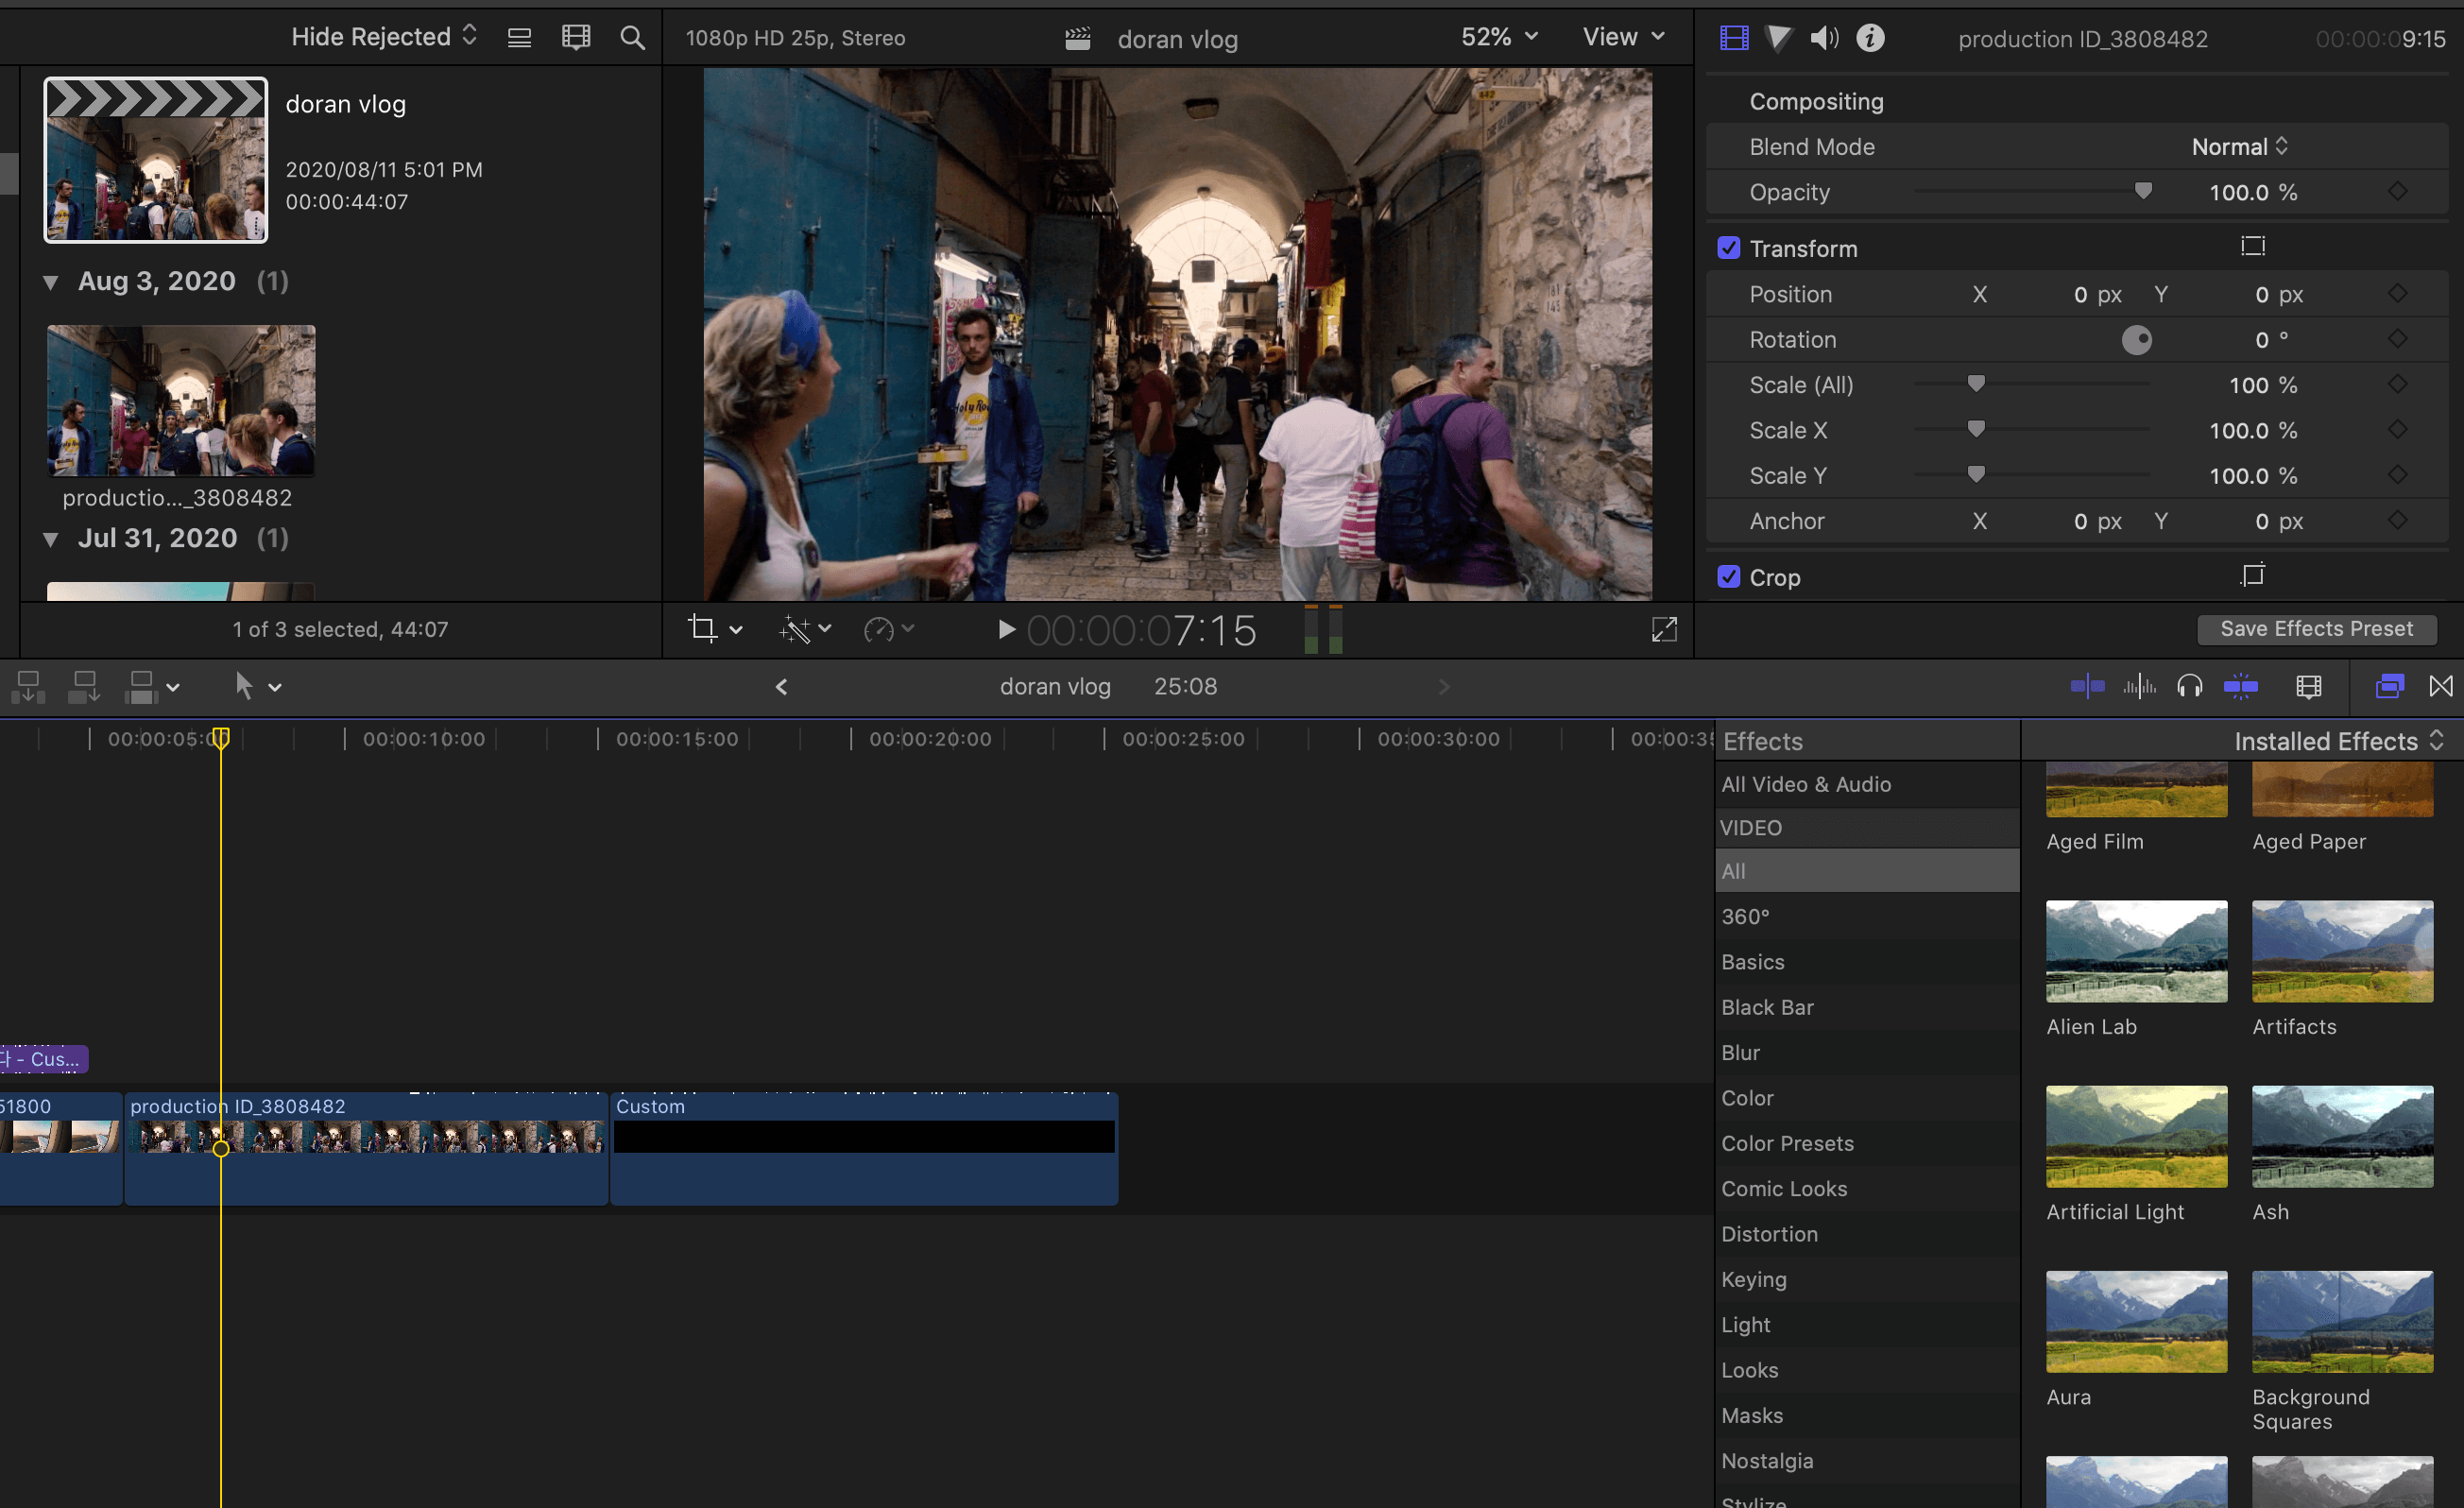Screen dimensions: 2464x1508
Task: Click the transitions browser bowtie icon
Action: 2440,686
